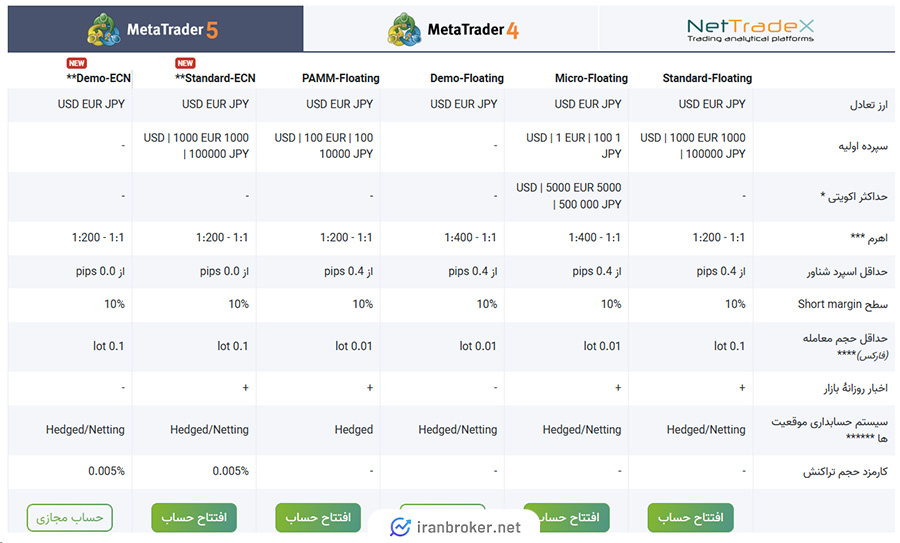The height and width of the screenshot is (543, 900).
Task: Click the اهرم *** row label
Action: pos(869,238)
